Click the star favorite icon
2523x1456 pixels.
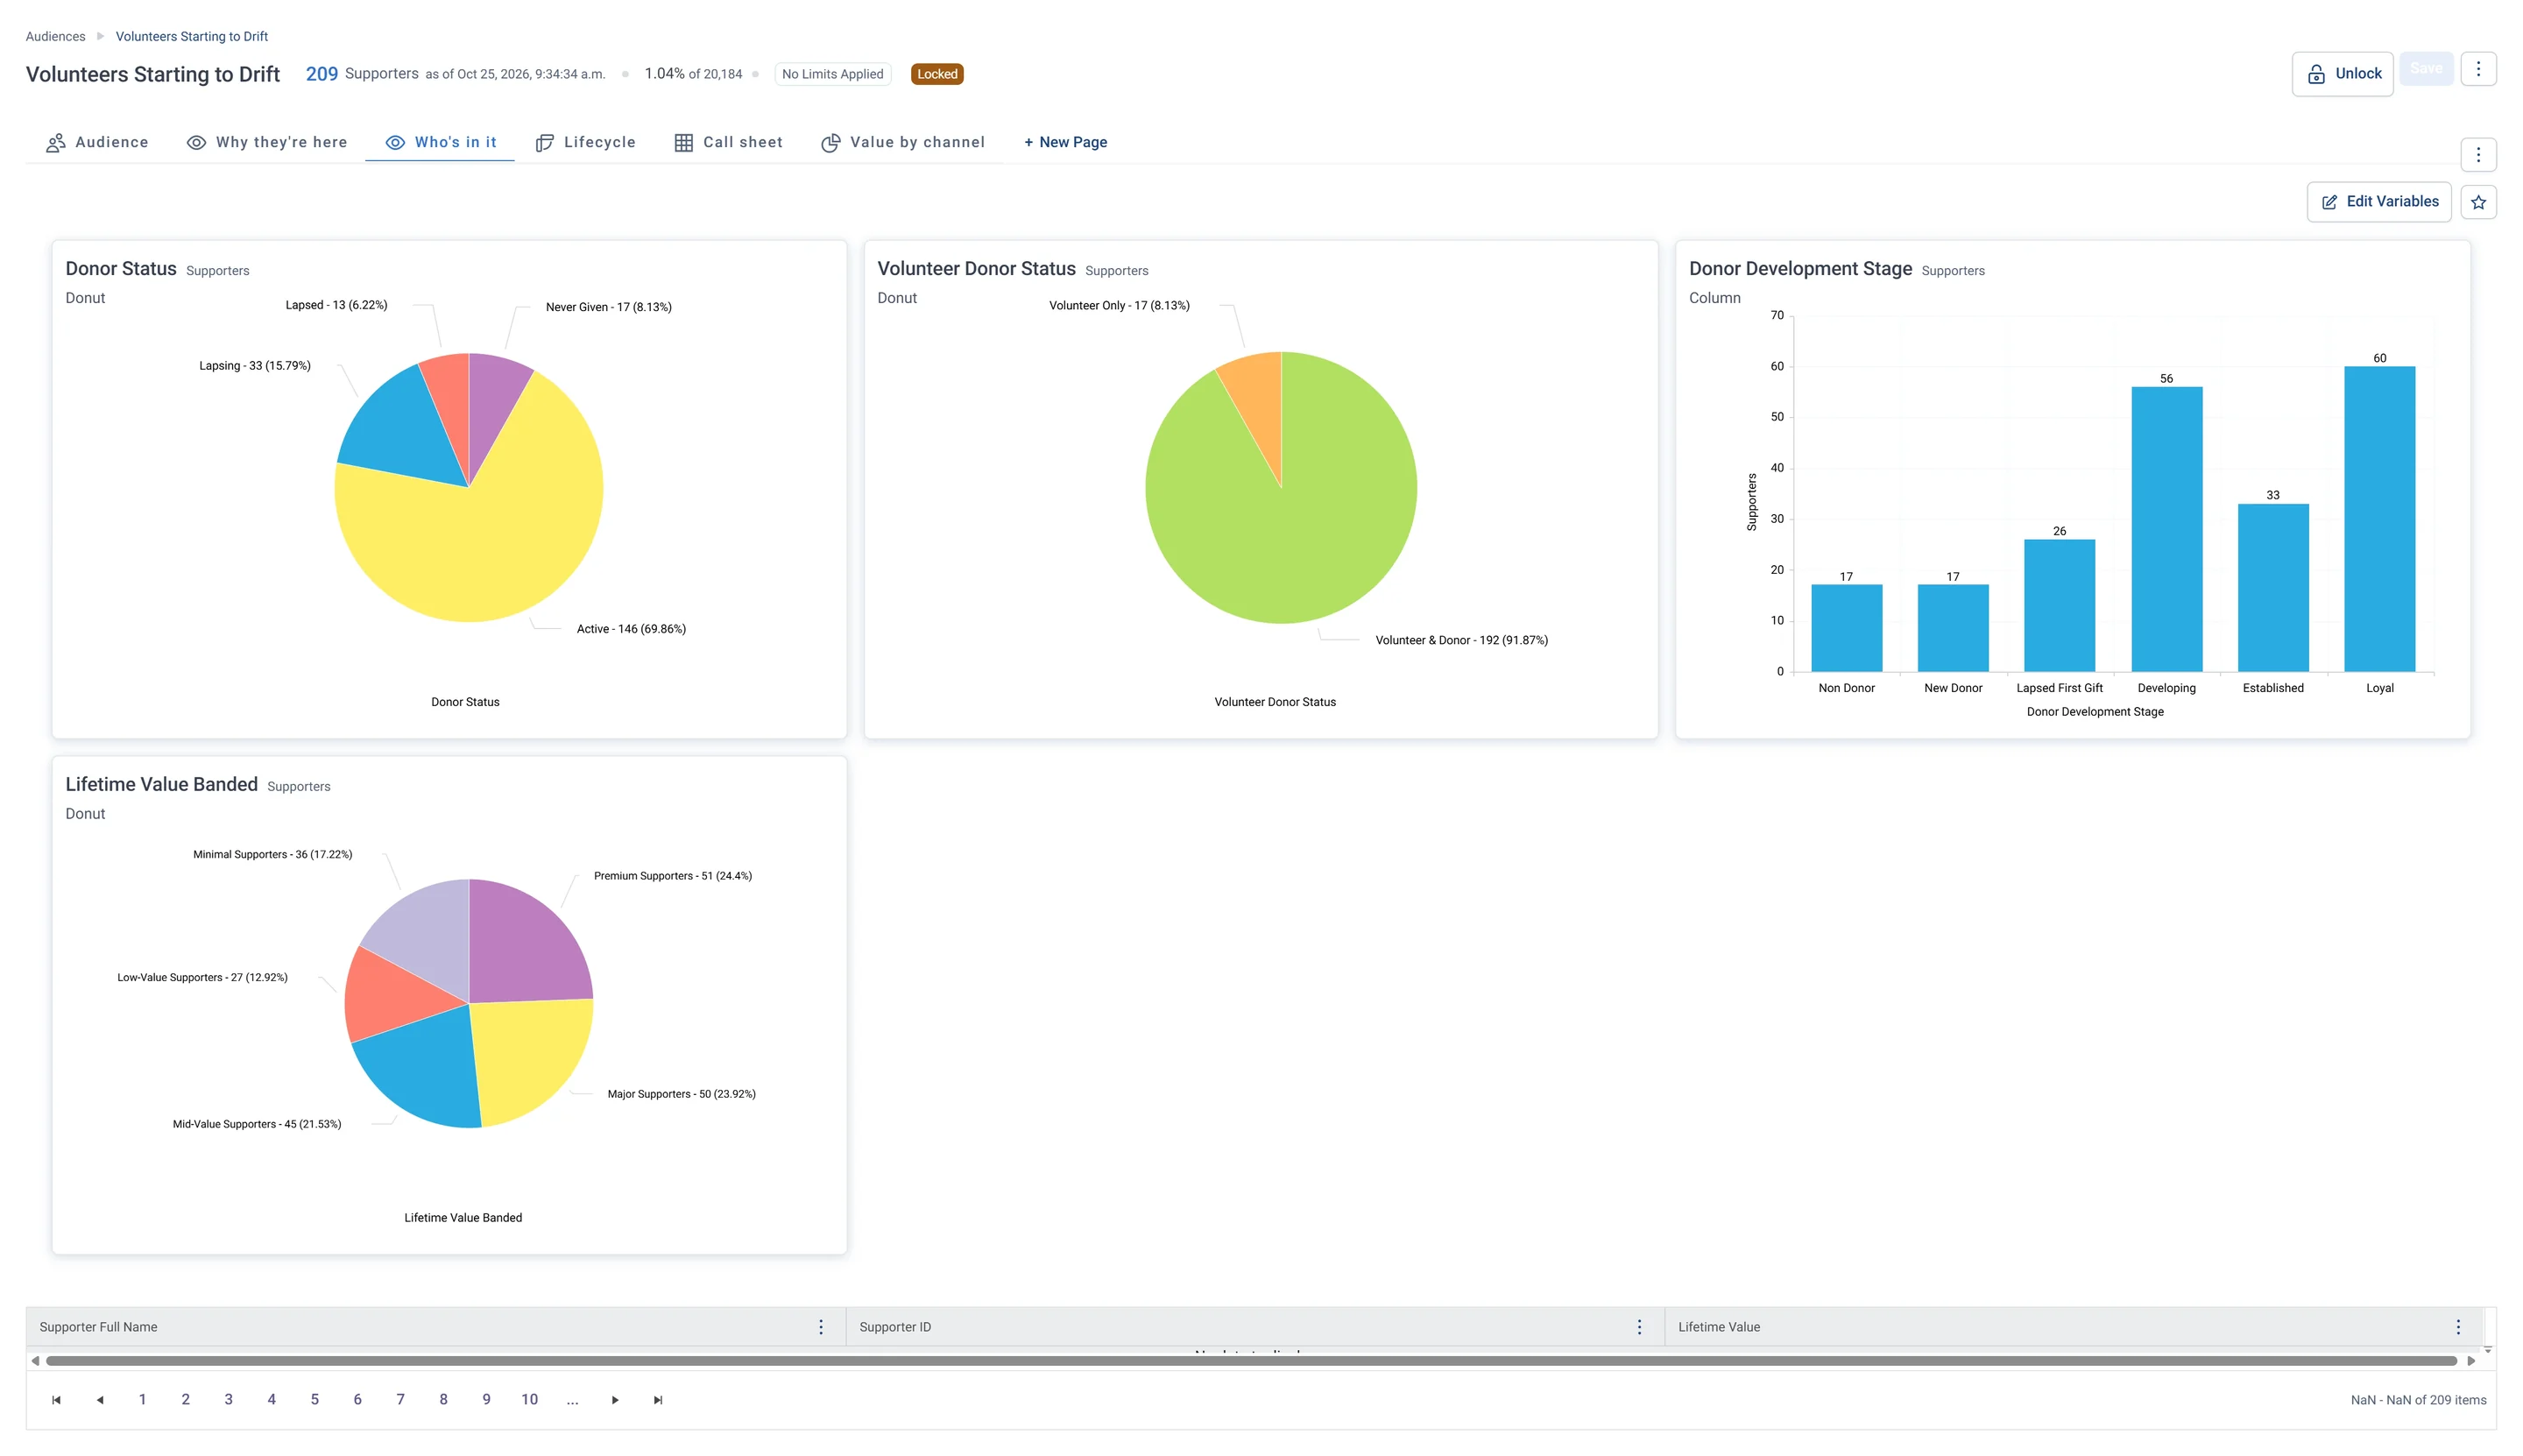(2477, 202)
